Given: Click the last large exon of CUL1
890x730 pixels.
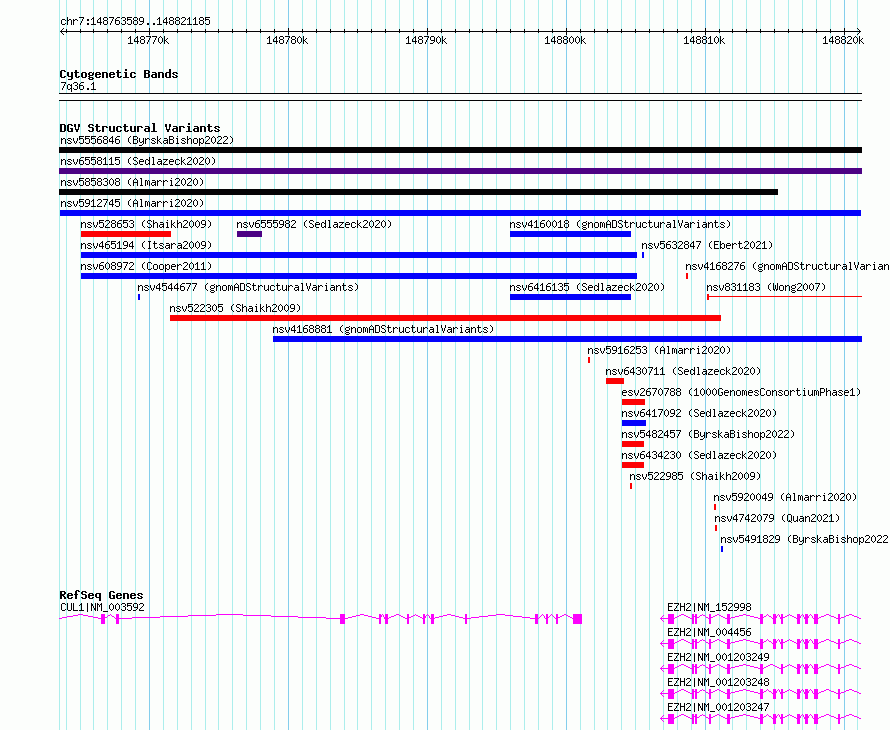Looking at the screenshot, I should (577, 619).
